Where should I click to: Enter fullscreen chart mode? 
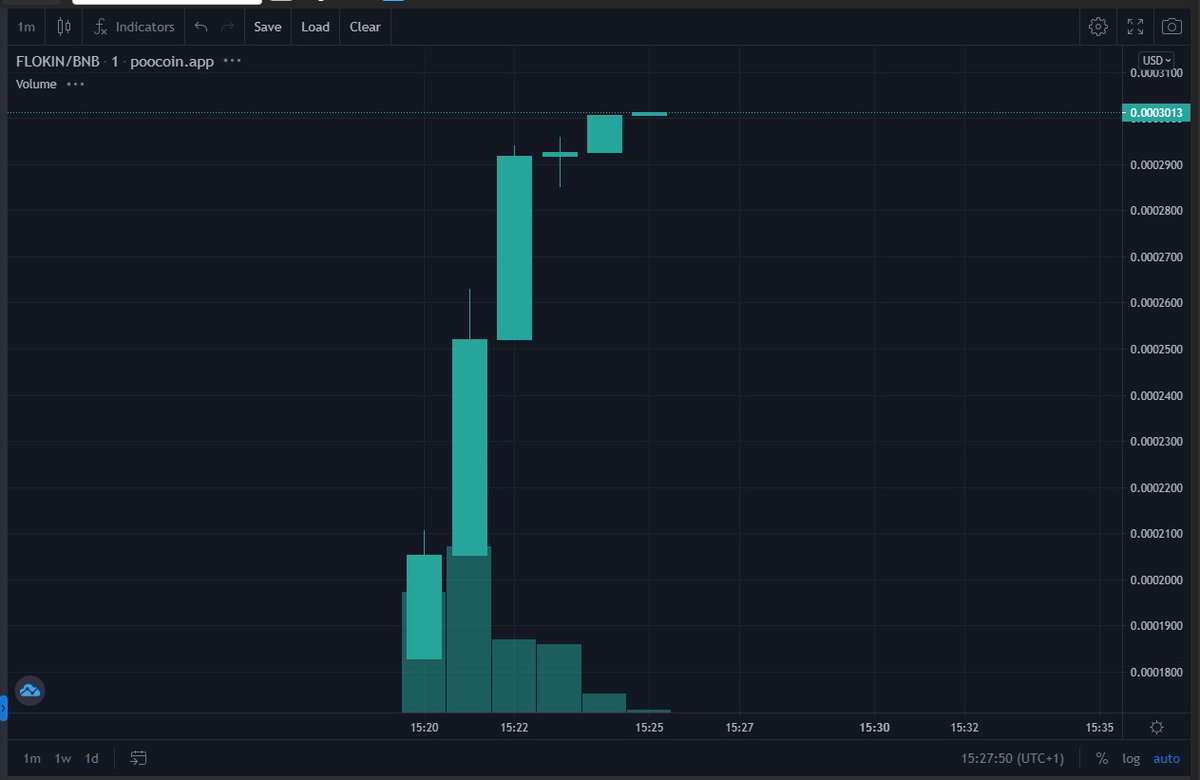click(1135, 27)
